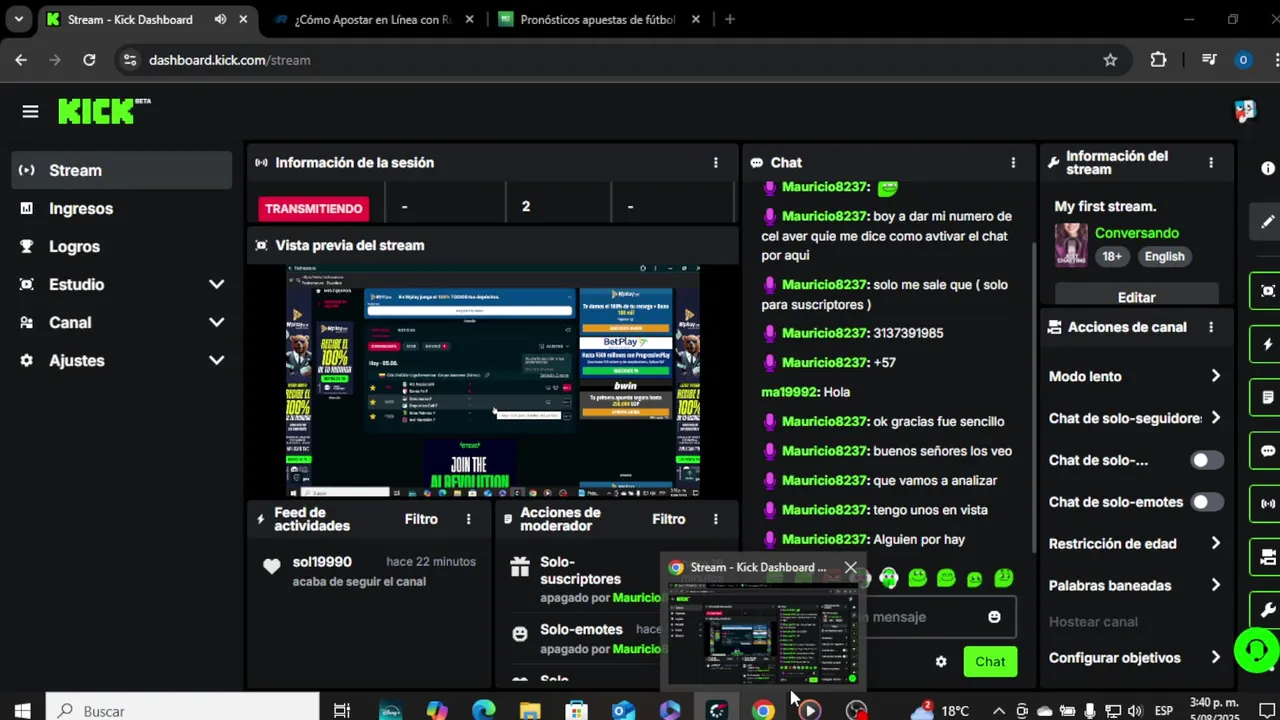The width and height of the screenshot is (1280, 720).
Task: Open the info icon in the right sidebar
Action: click(x=1268, y=168)
